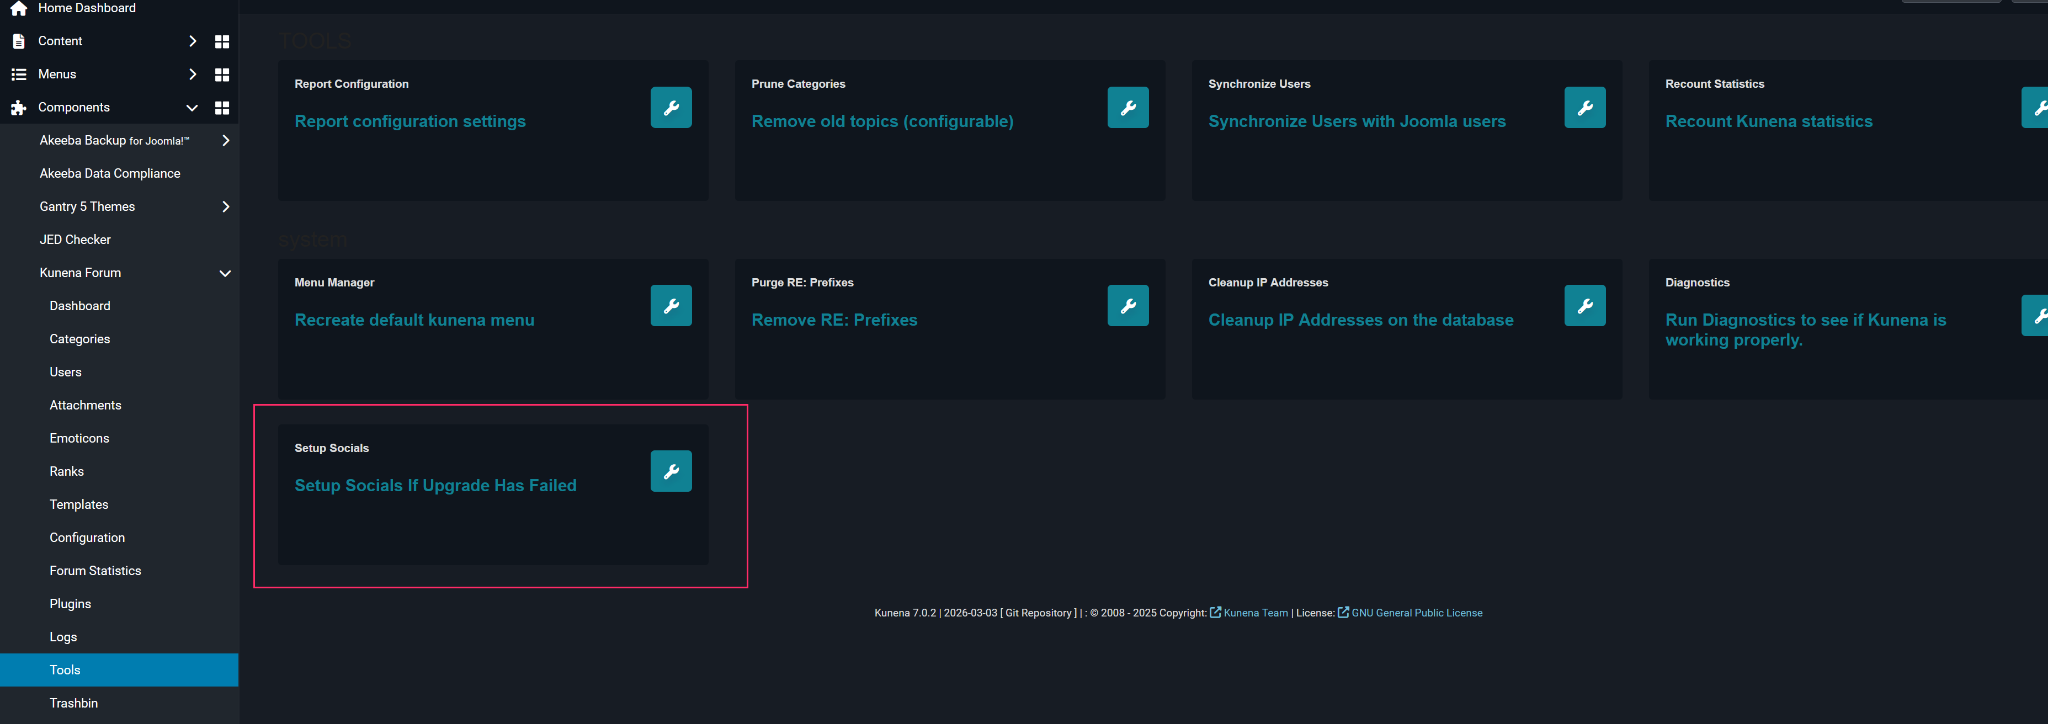2048x724 pixels.
Task: Expand the Akeeba Backup submenu
Action: pos(225,140)
